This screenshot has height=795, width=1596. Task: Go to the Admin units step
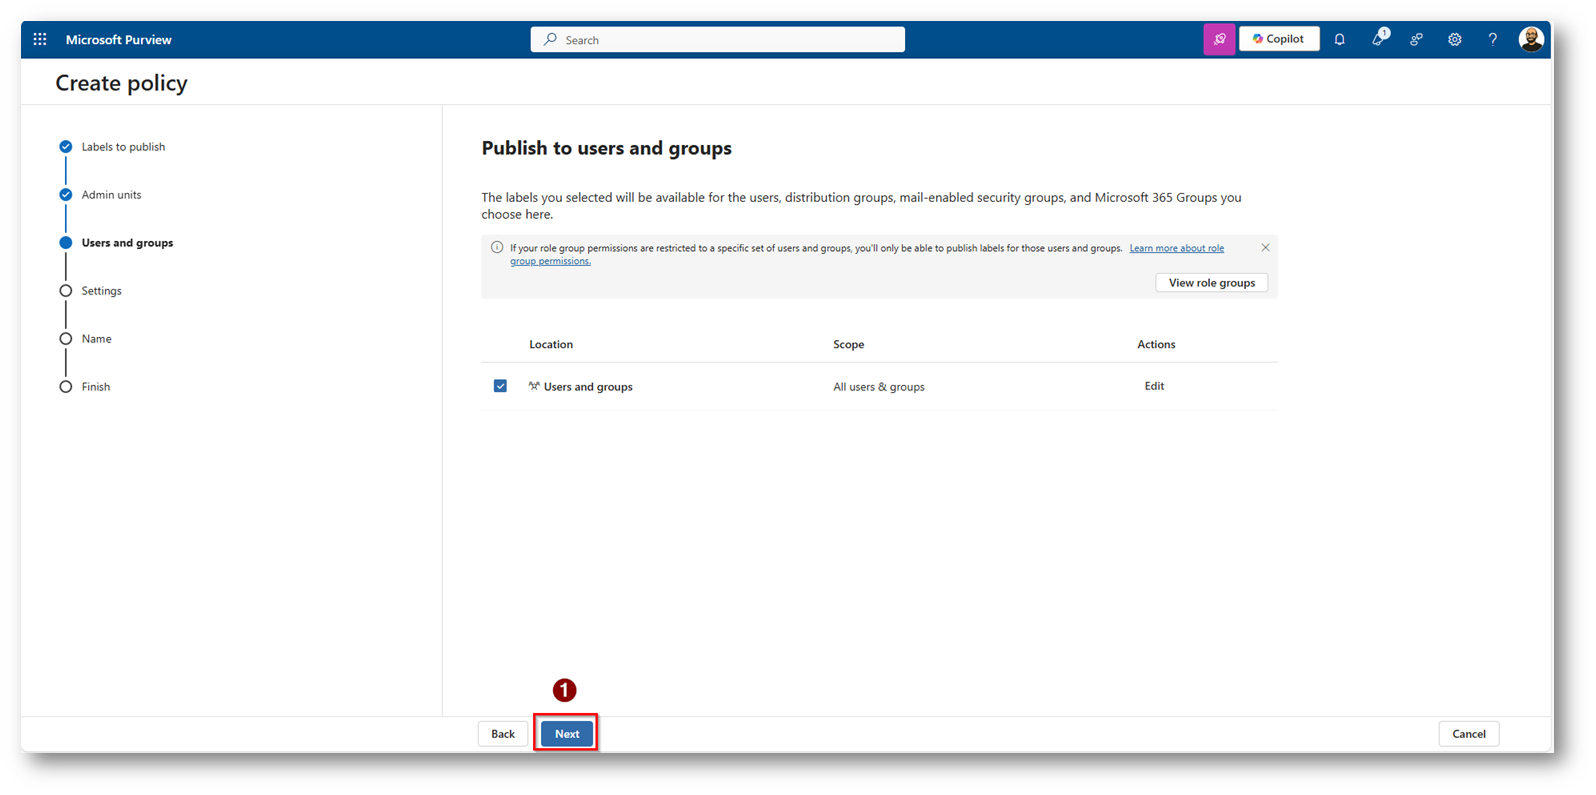point(111,195)
